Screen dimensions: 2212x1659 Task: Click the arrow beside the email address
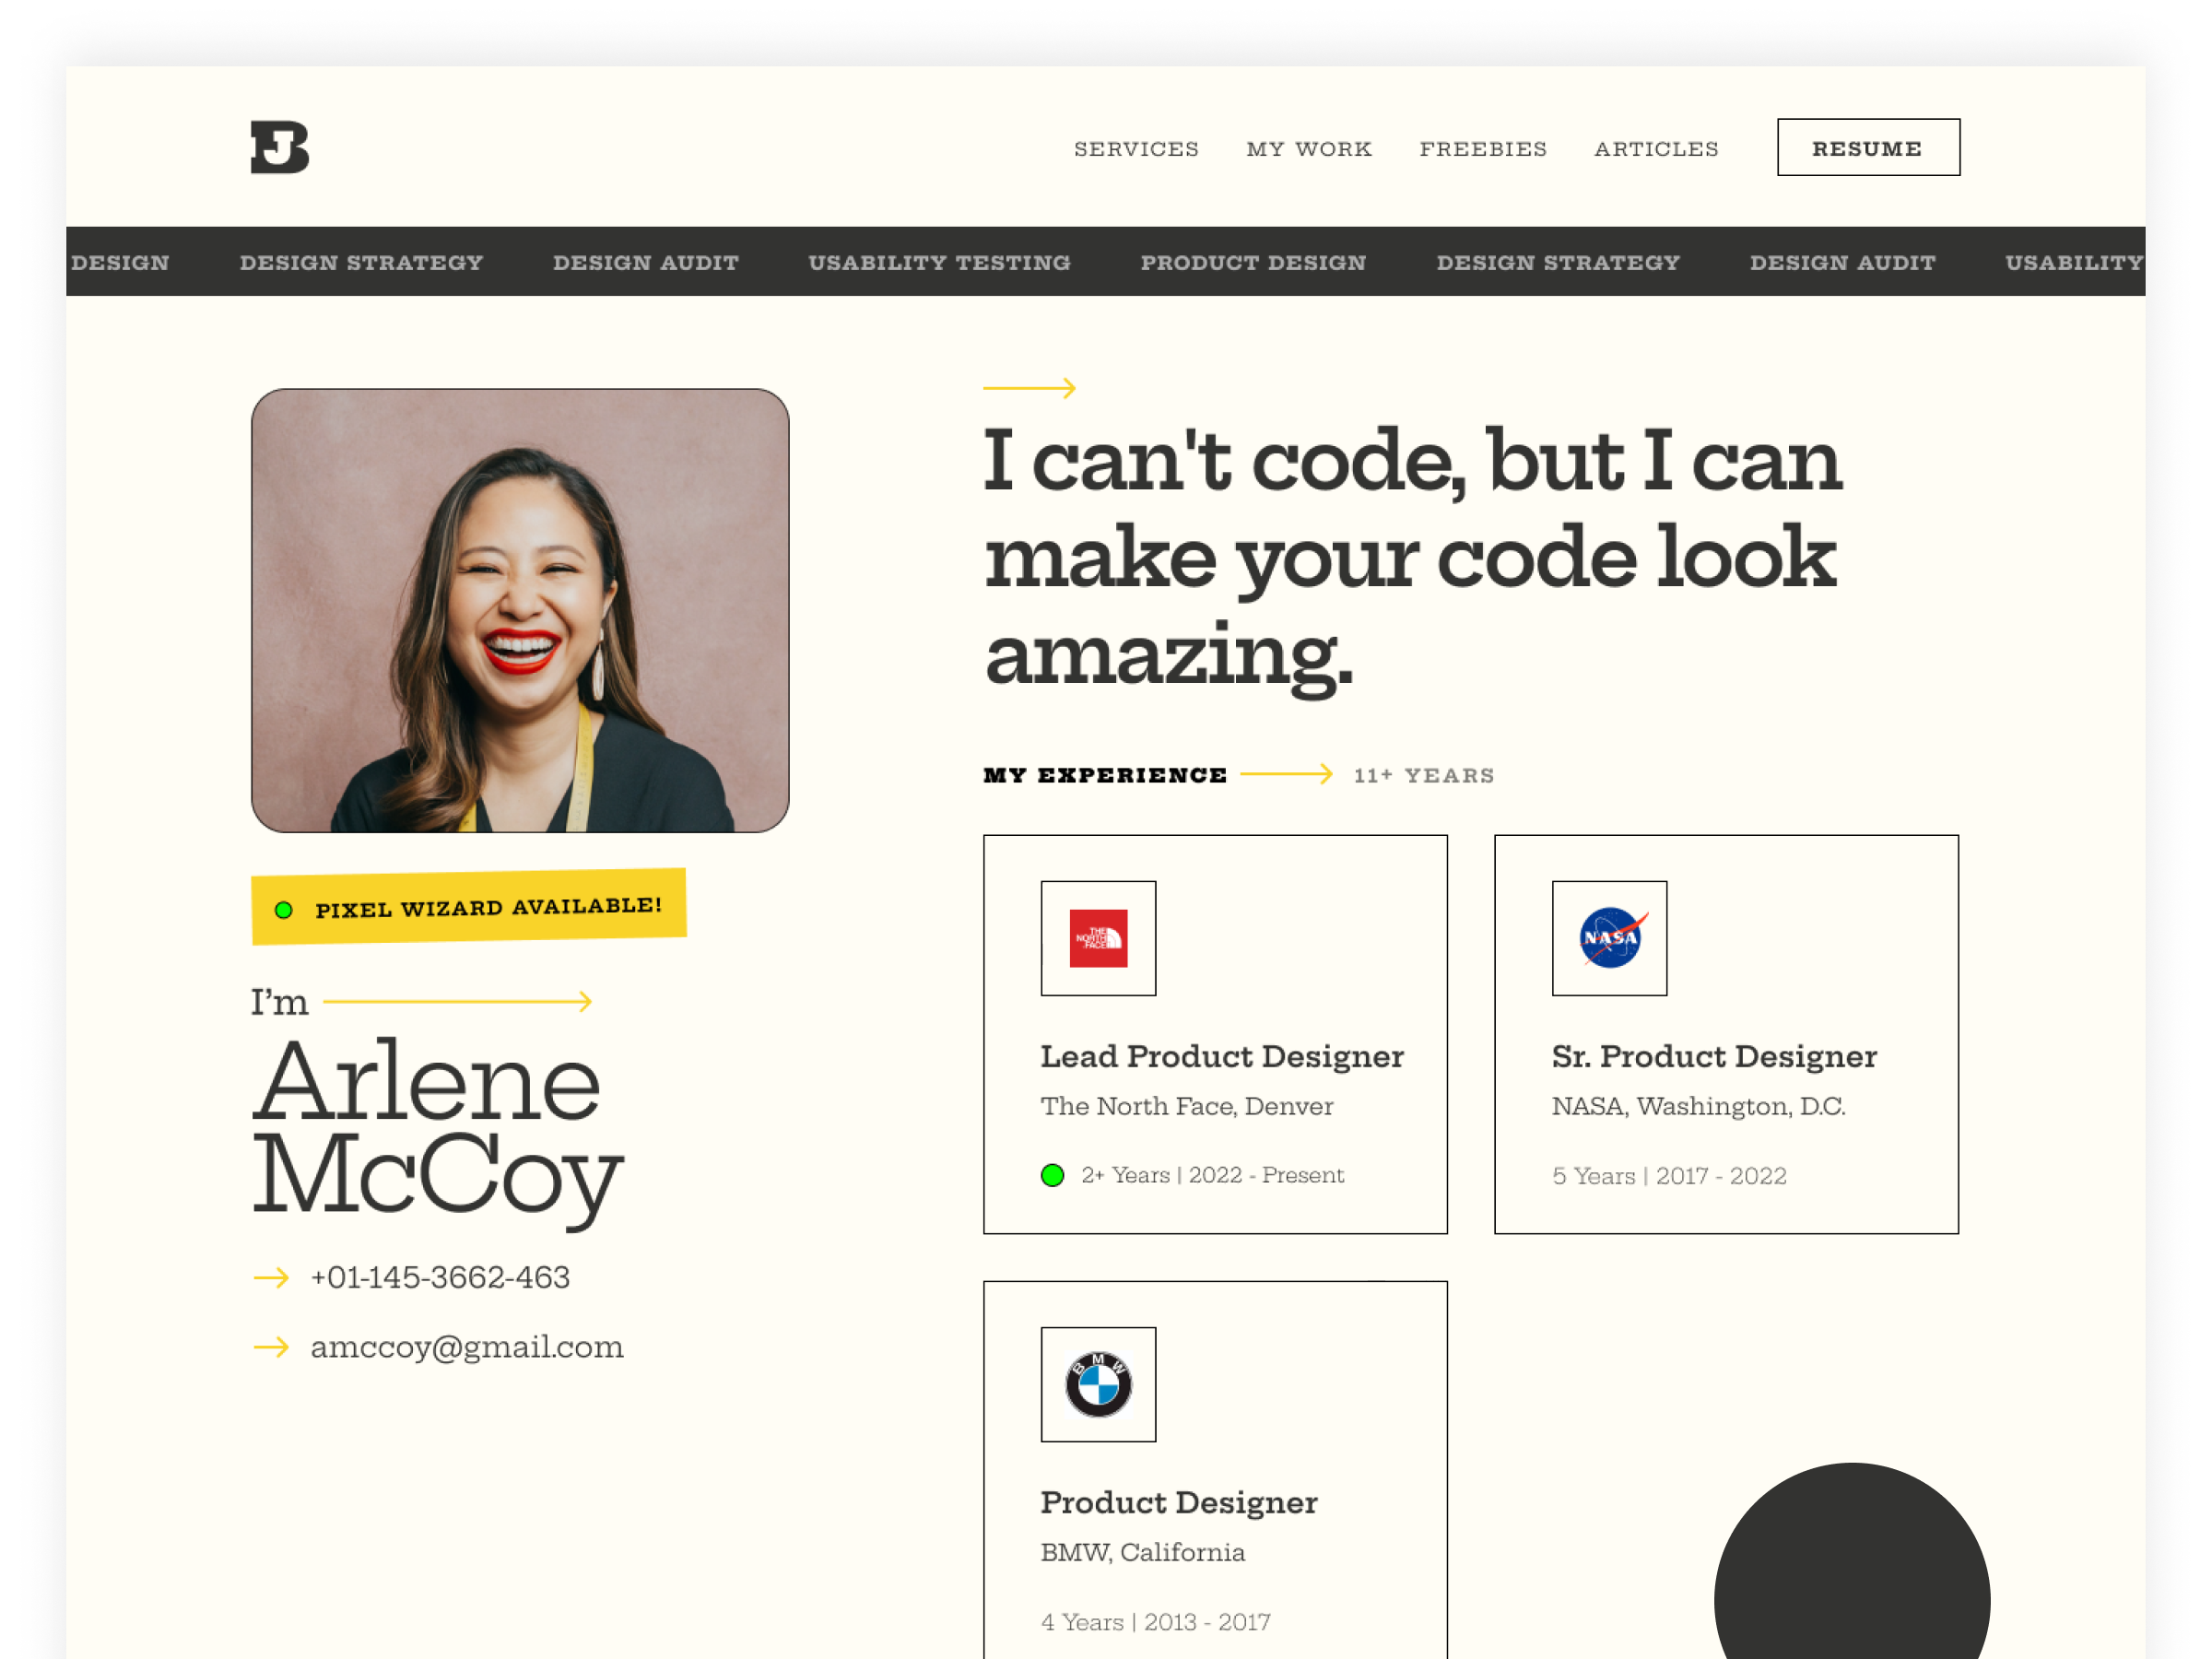click(271, 1347)
